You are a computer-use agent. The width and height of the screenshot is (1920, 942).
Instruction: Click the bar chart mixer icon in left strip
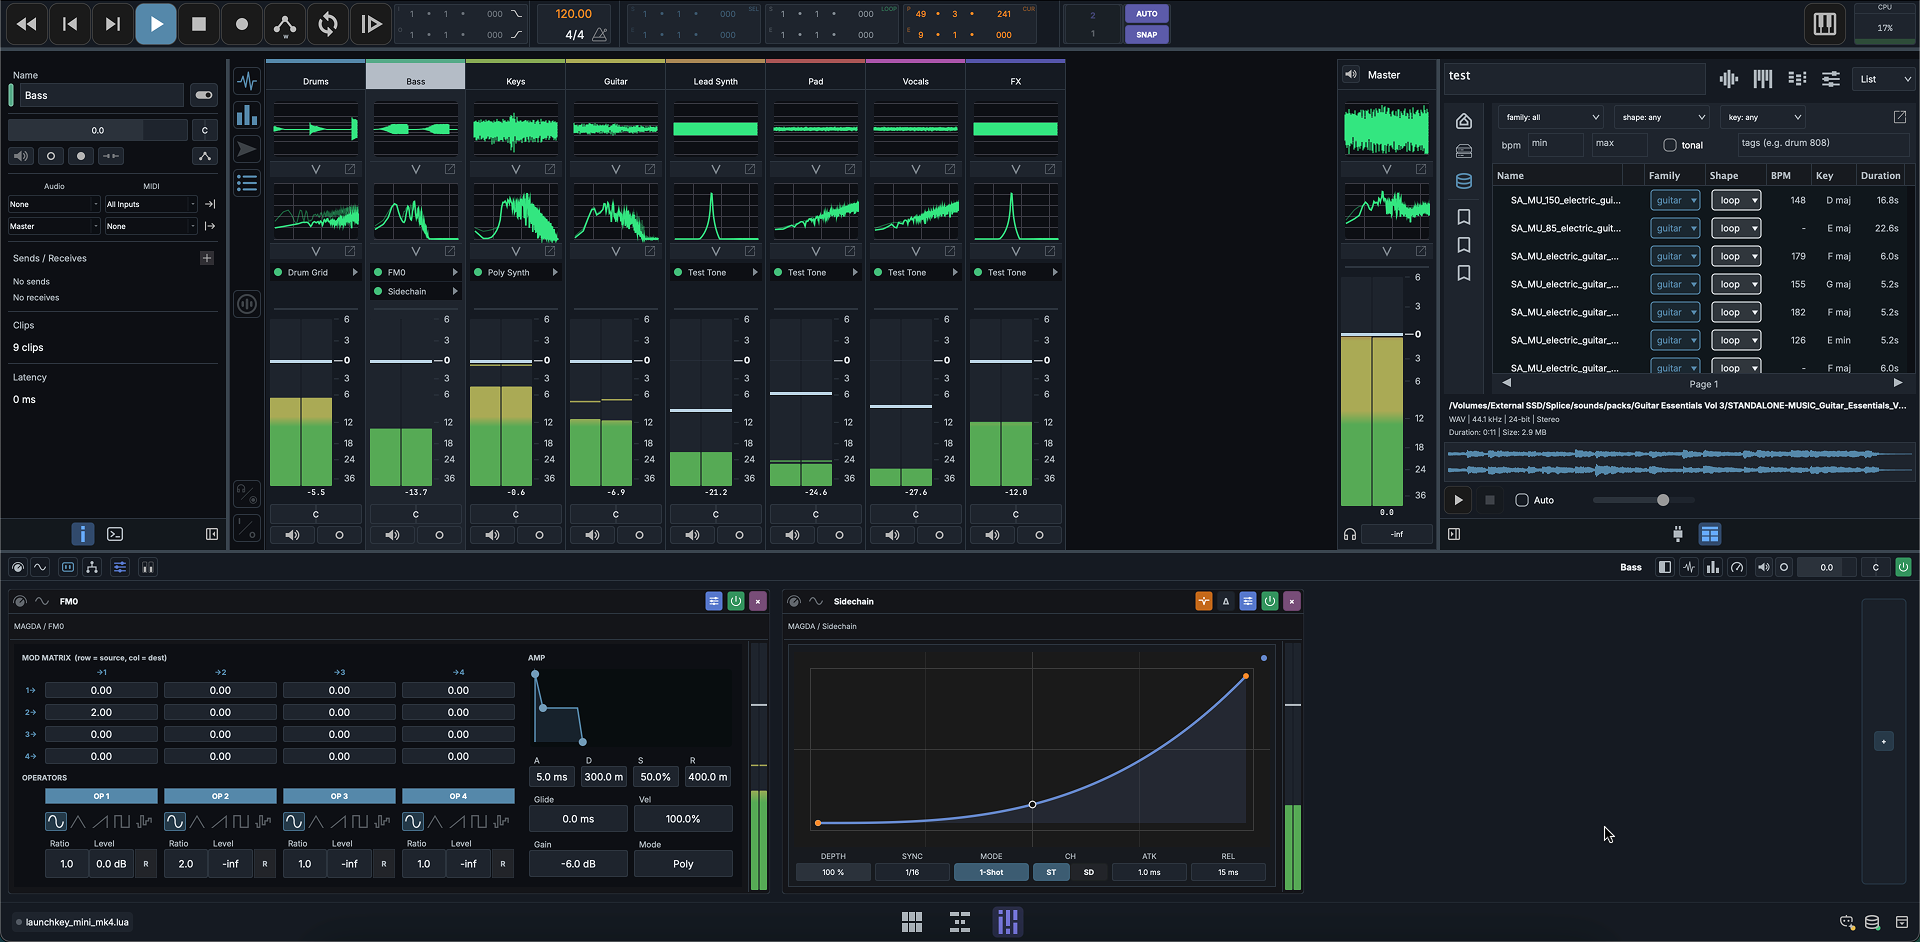[247, 115]
